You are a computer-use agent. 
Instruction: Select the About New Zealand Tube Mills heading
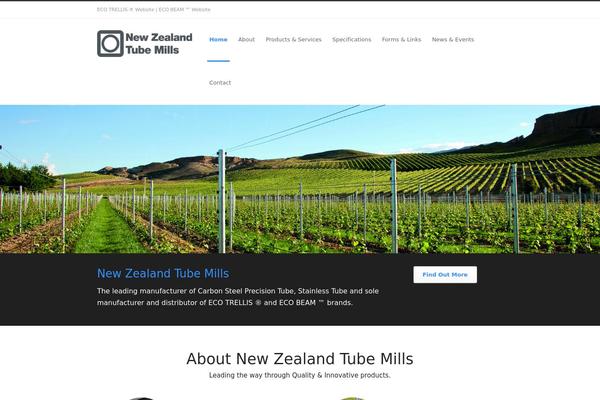click(300, 359)
